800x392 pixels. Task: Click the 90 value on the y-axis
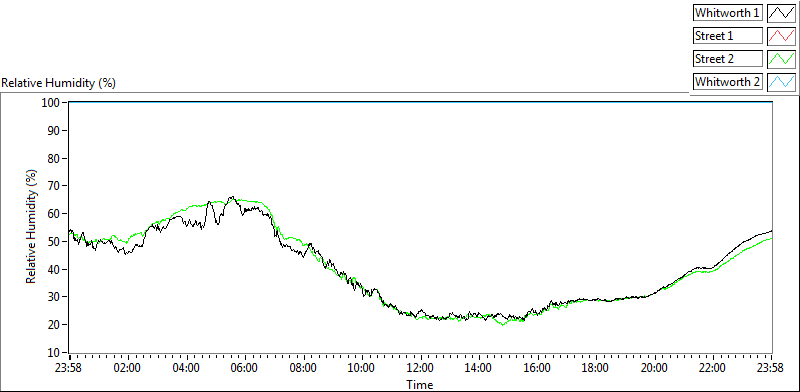(55, 131)
